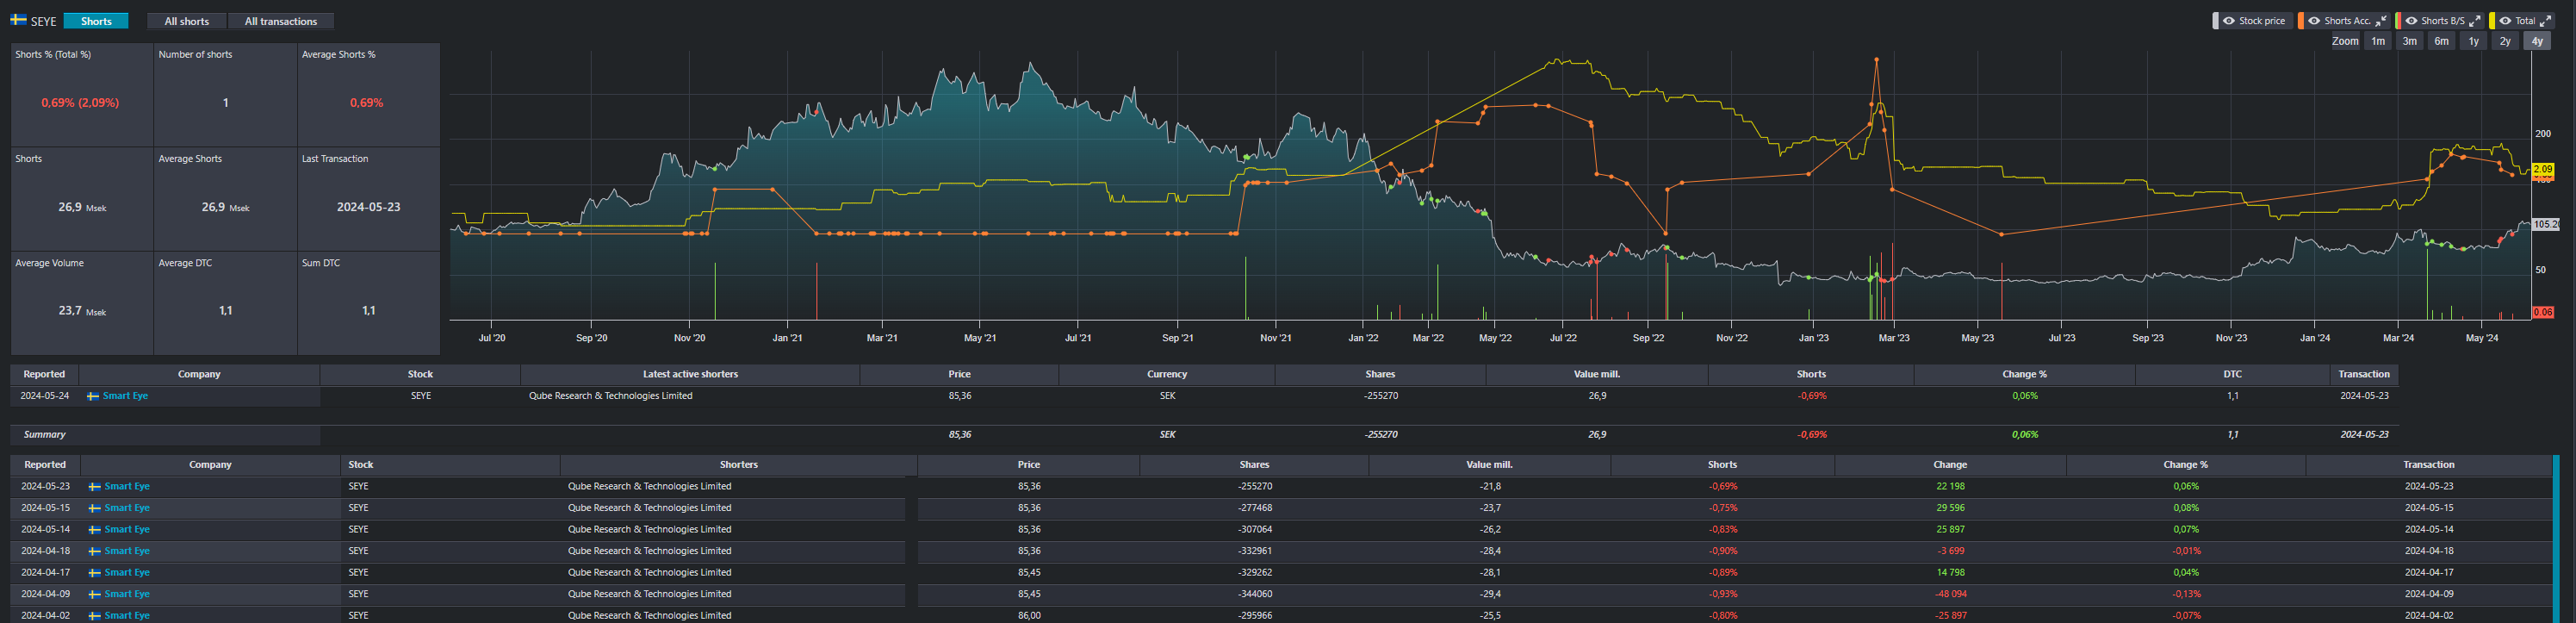Switch to the All shorts tab

click(x=187, y=21)
